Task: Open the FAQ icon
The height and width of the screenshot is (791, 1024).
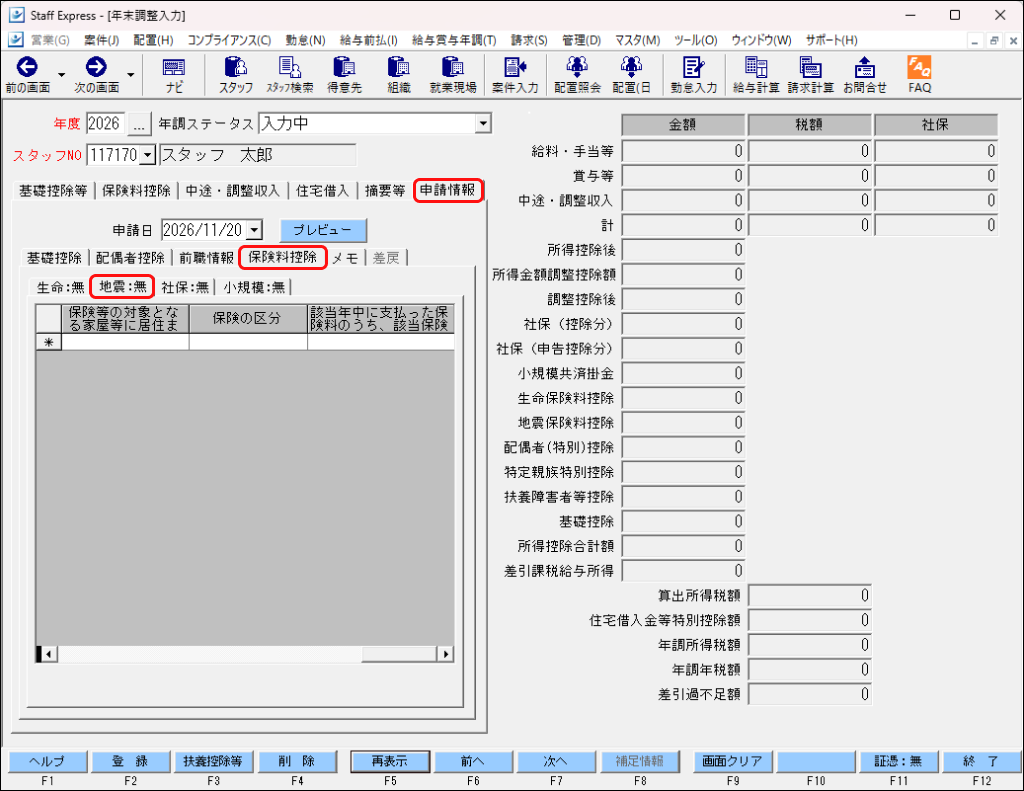Action: click(x=920, y=67)
